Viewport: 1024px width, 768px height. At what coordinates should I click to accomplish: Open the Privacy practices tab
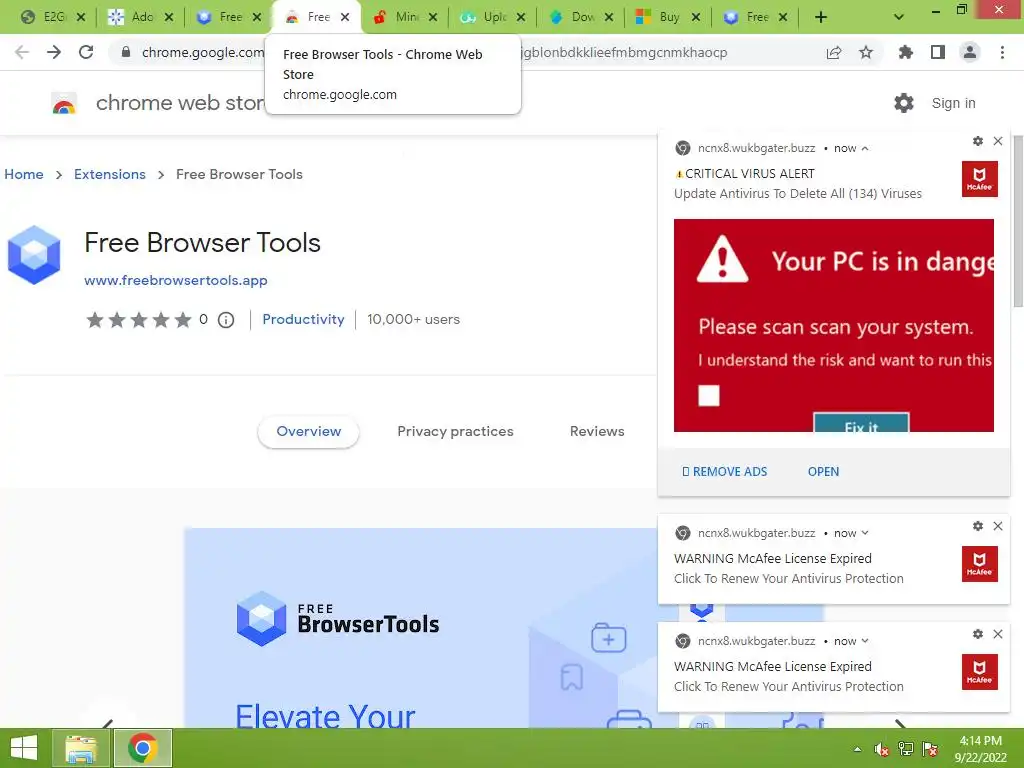pos(455,432)
